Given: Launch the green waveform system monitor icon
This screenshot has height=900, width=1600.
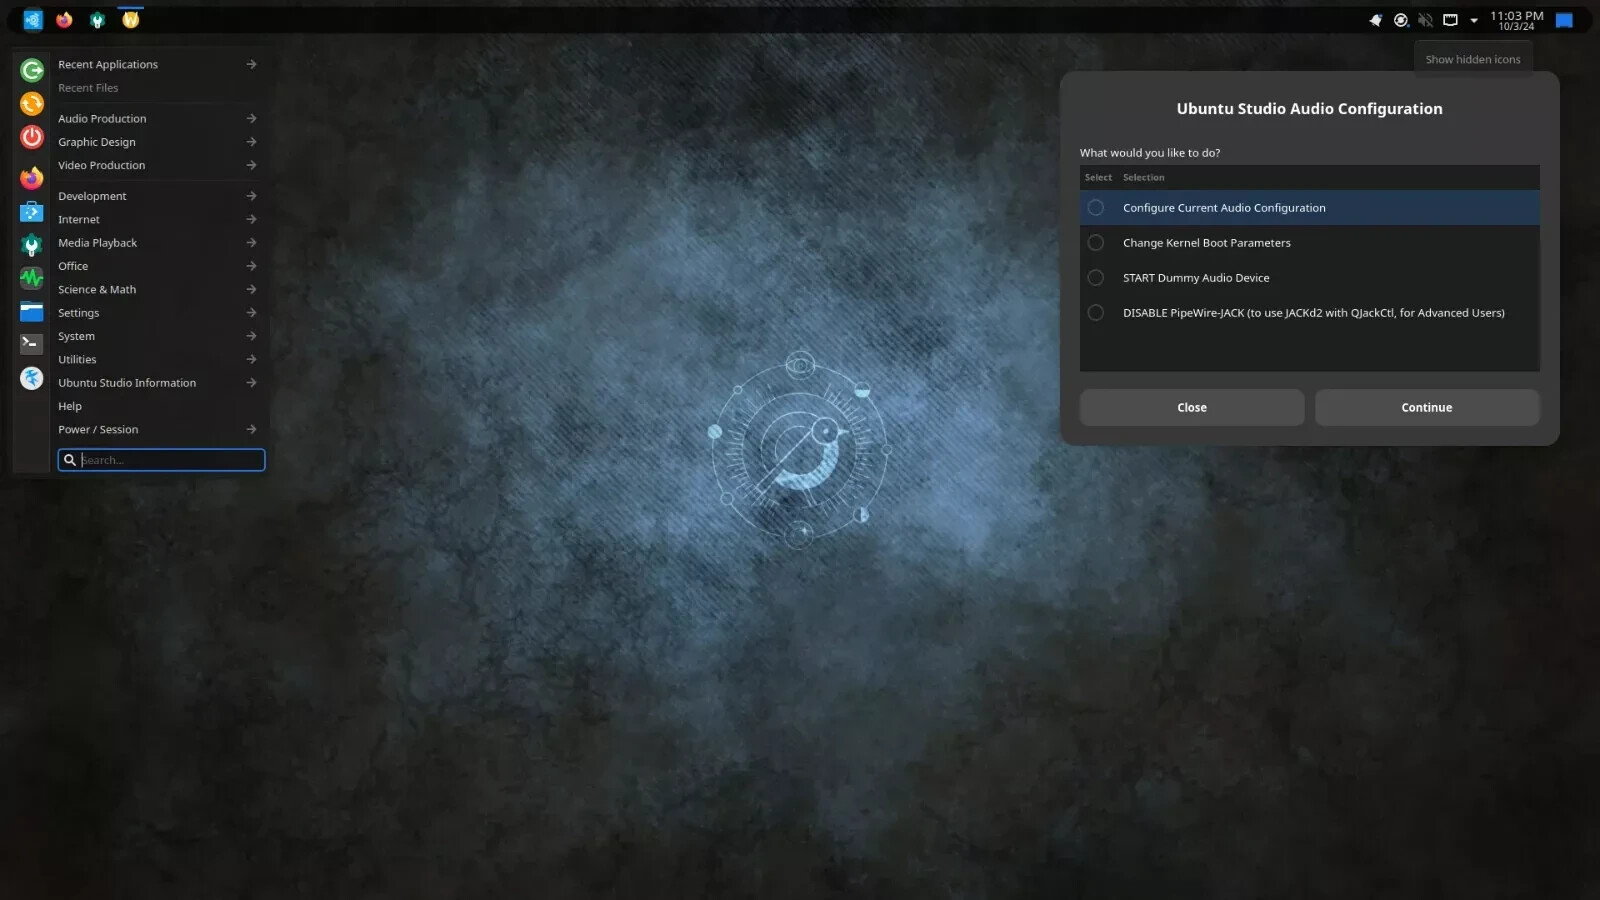Looking at the screenshot, I should (x=32, y=278).
